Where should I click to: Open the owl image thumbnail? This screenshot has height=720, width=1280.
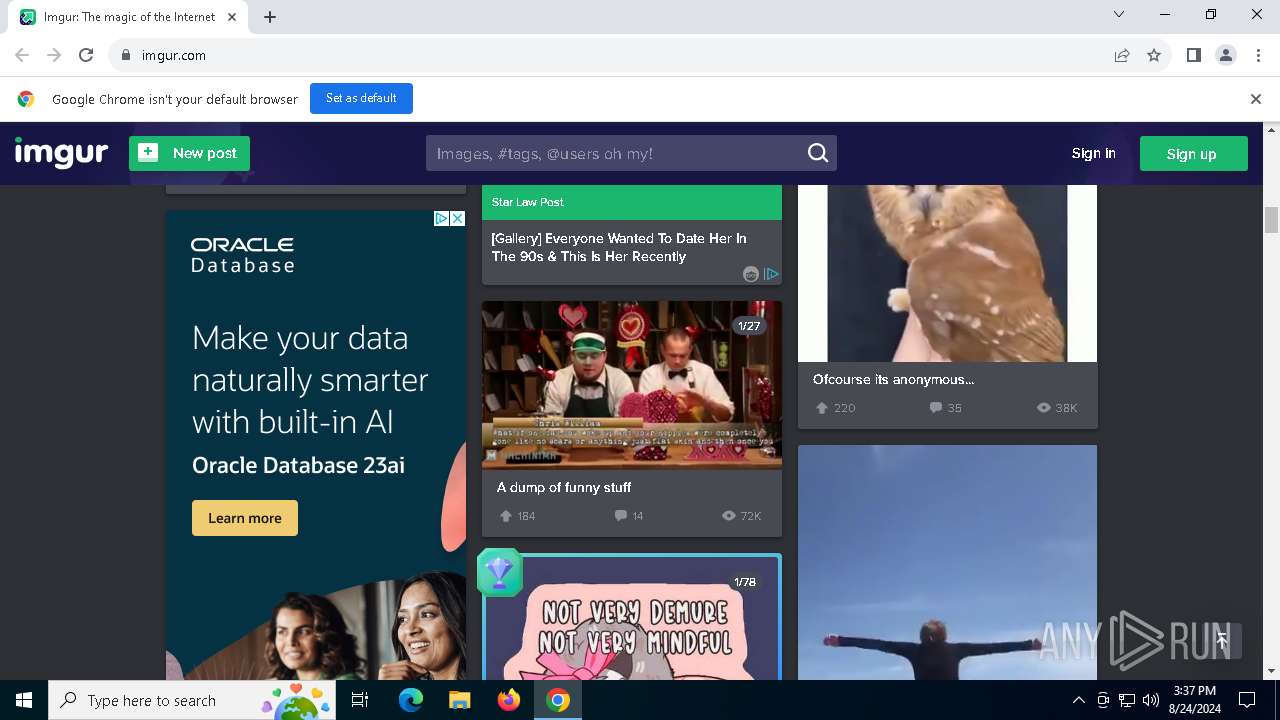click(947, 273)
